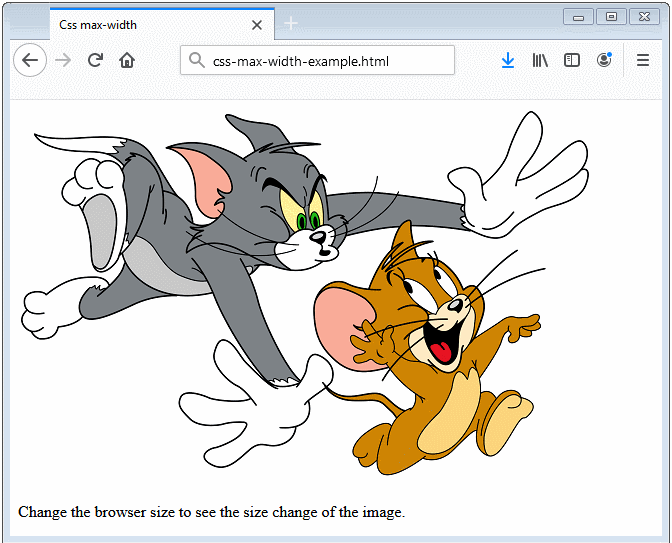Close the browser window
The height and width of the screenshot is (543, 672).
pos(644,17)
